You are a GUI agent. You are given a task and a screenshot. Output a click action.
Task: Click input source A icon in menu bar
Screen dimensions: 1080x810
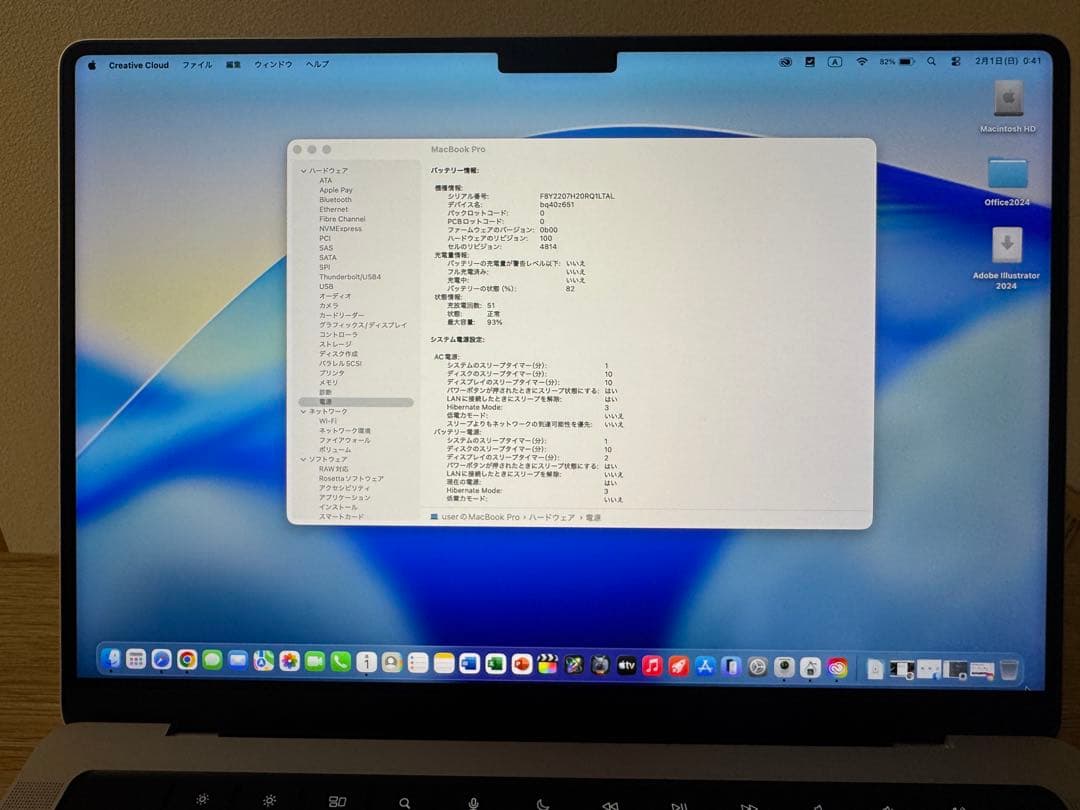[x=834, y=62]
